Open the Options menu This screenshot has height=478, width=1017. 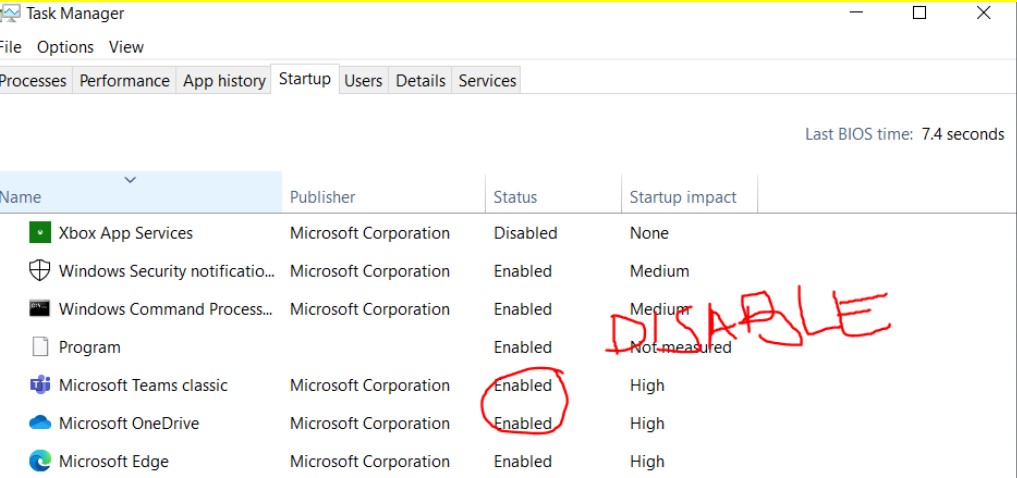click(x=65, y=47)
